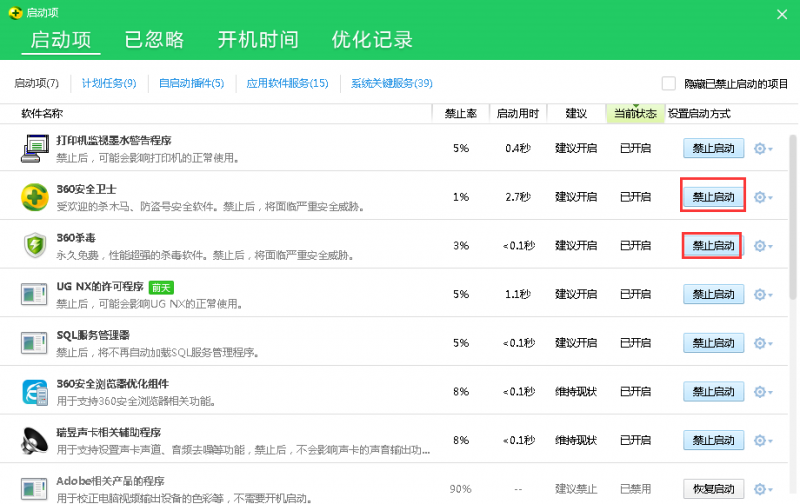Click the SQL服务管理器 program name
Image resolution: width=800 pixels, height=504 pixels.
93,335
